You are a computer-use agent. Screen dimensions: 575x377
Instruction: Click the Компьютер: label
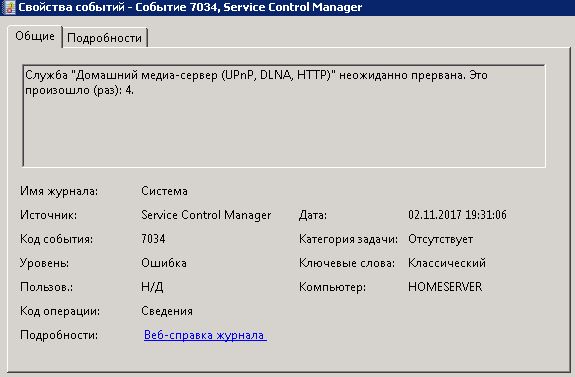tap(332, 287)
